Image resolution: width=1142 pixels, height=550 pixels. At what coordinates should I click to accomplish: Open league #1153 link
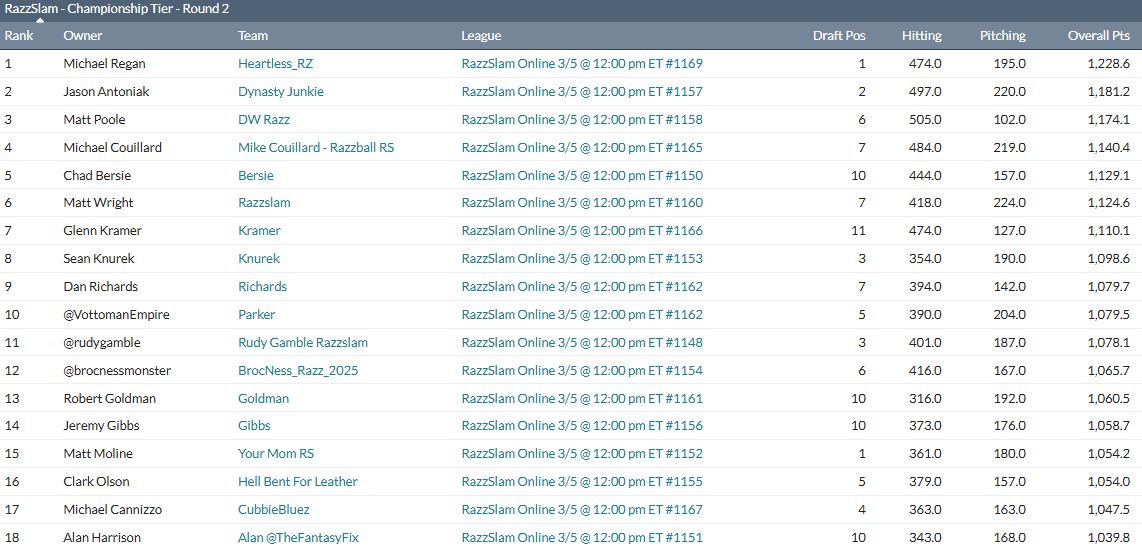[582, 259]
